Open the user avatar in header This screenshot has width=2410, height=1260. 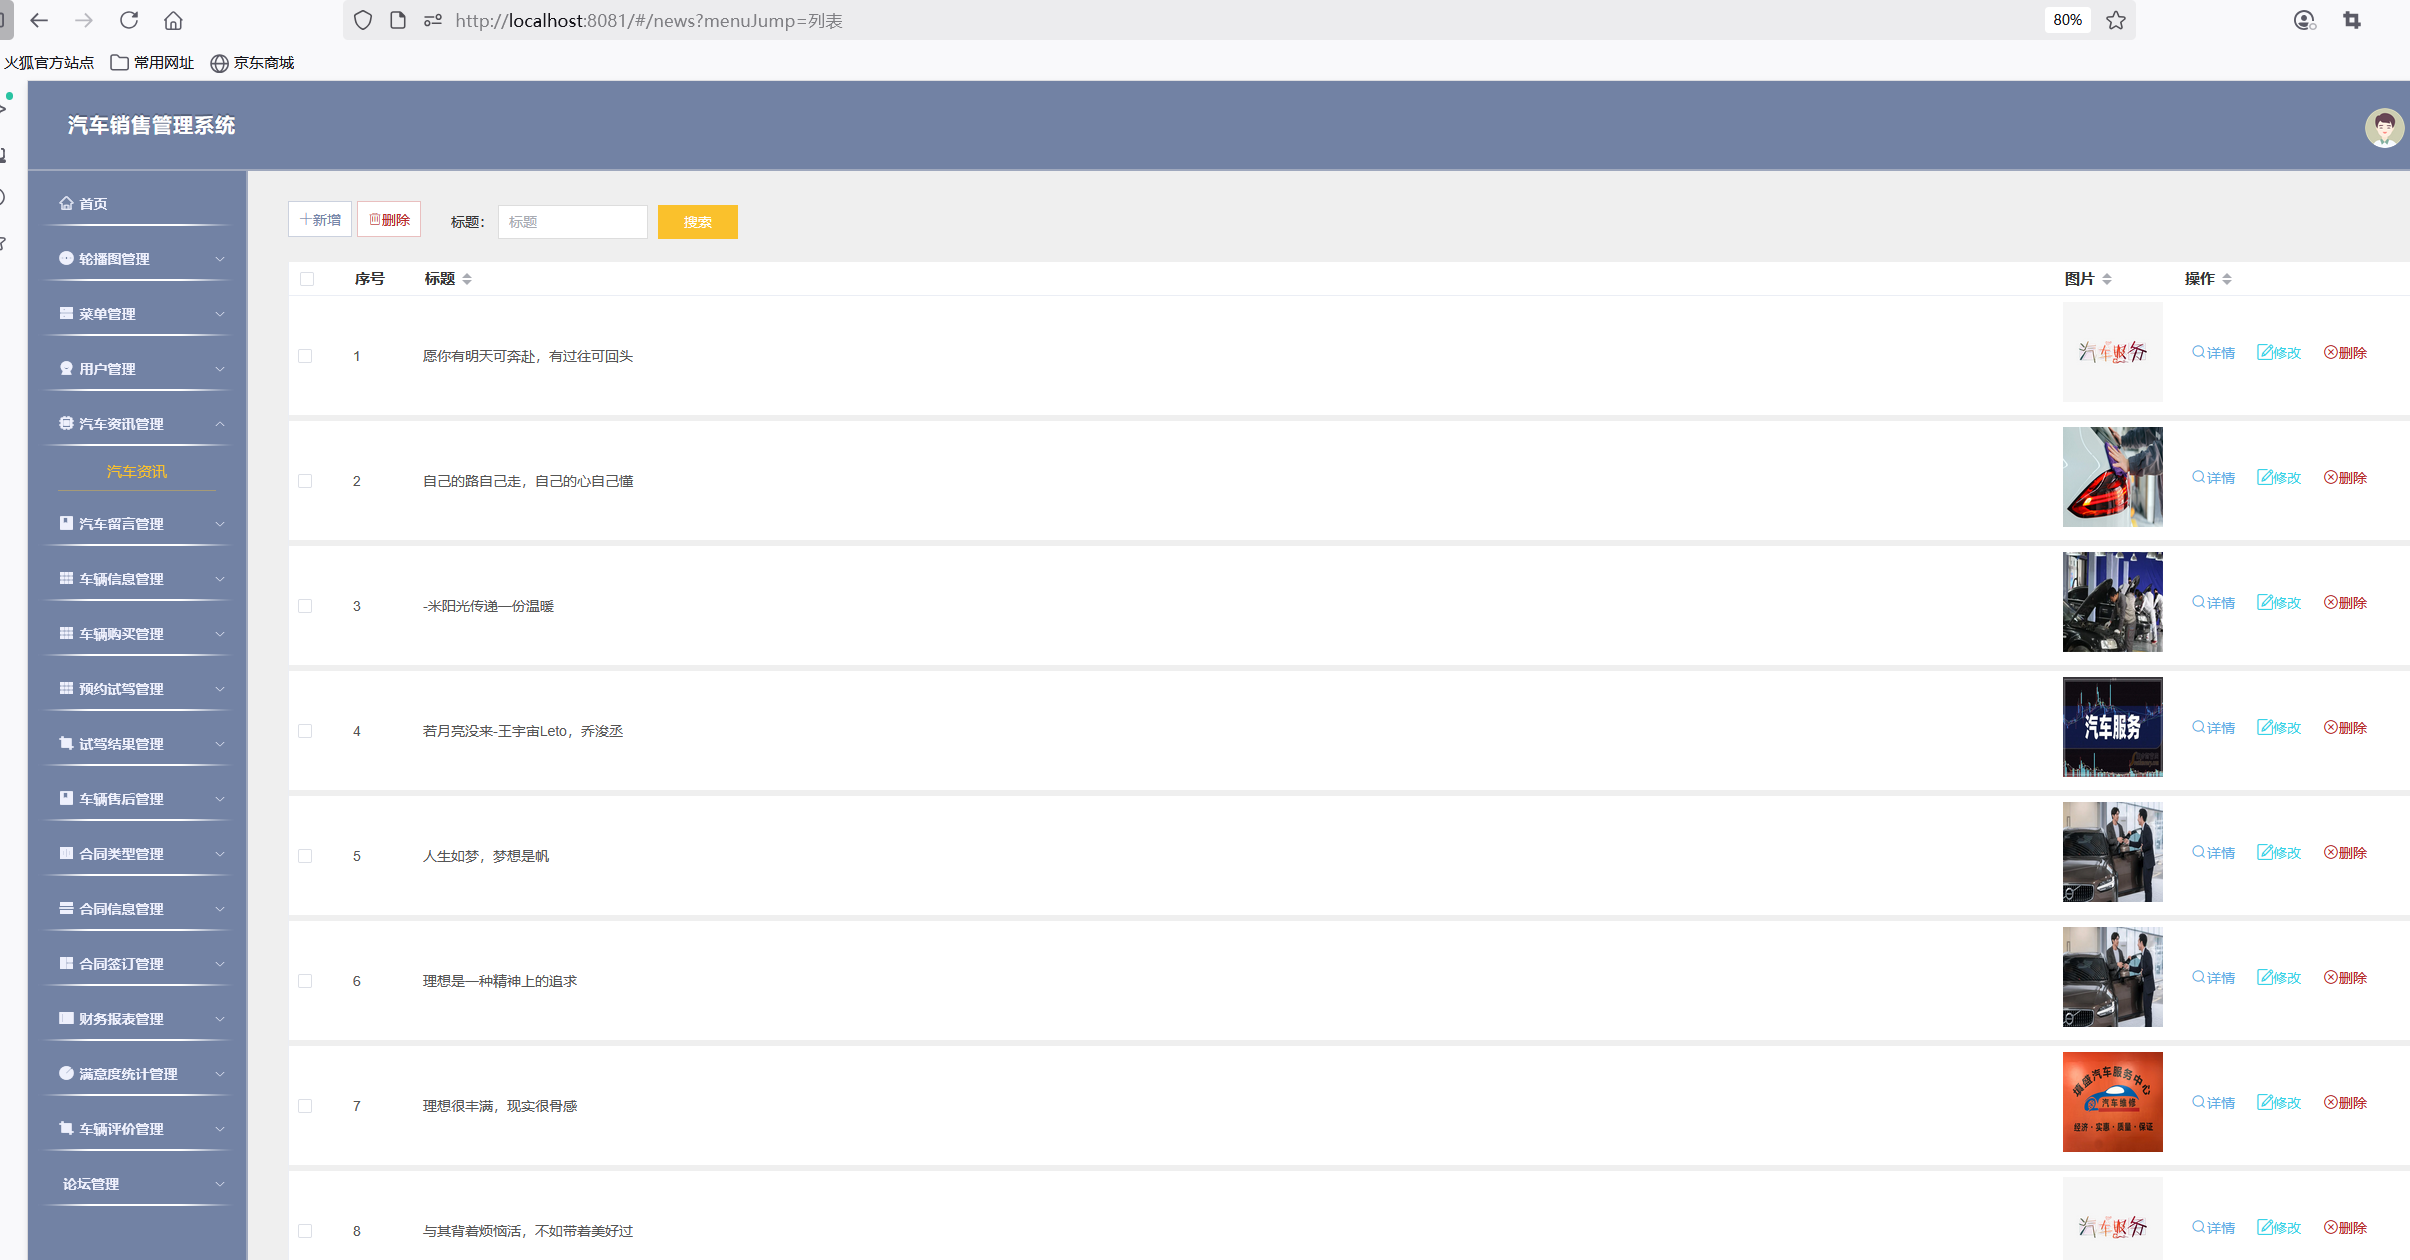[2383, 128]
